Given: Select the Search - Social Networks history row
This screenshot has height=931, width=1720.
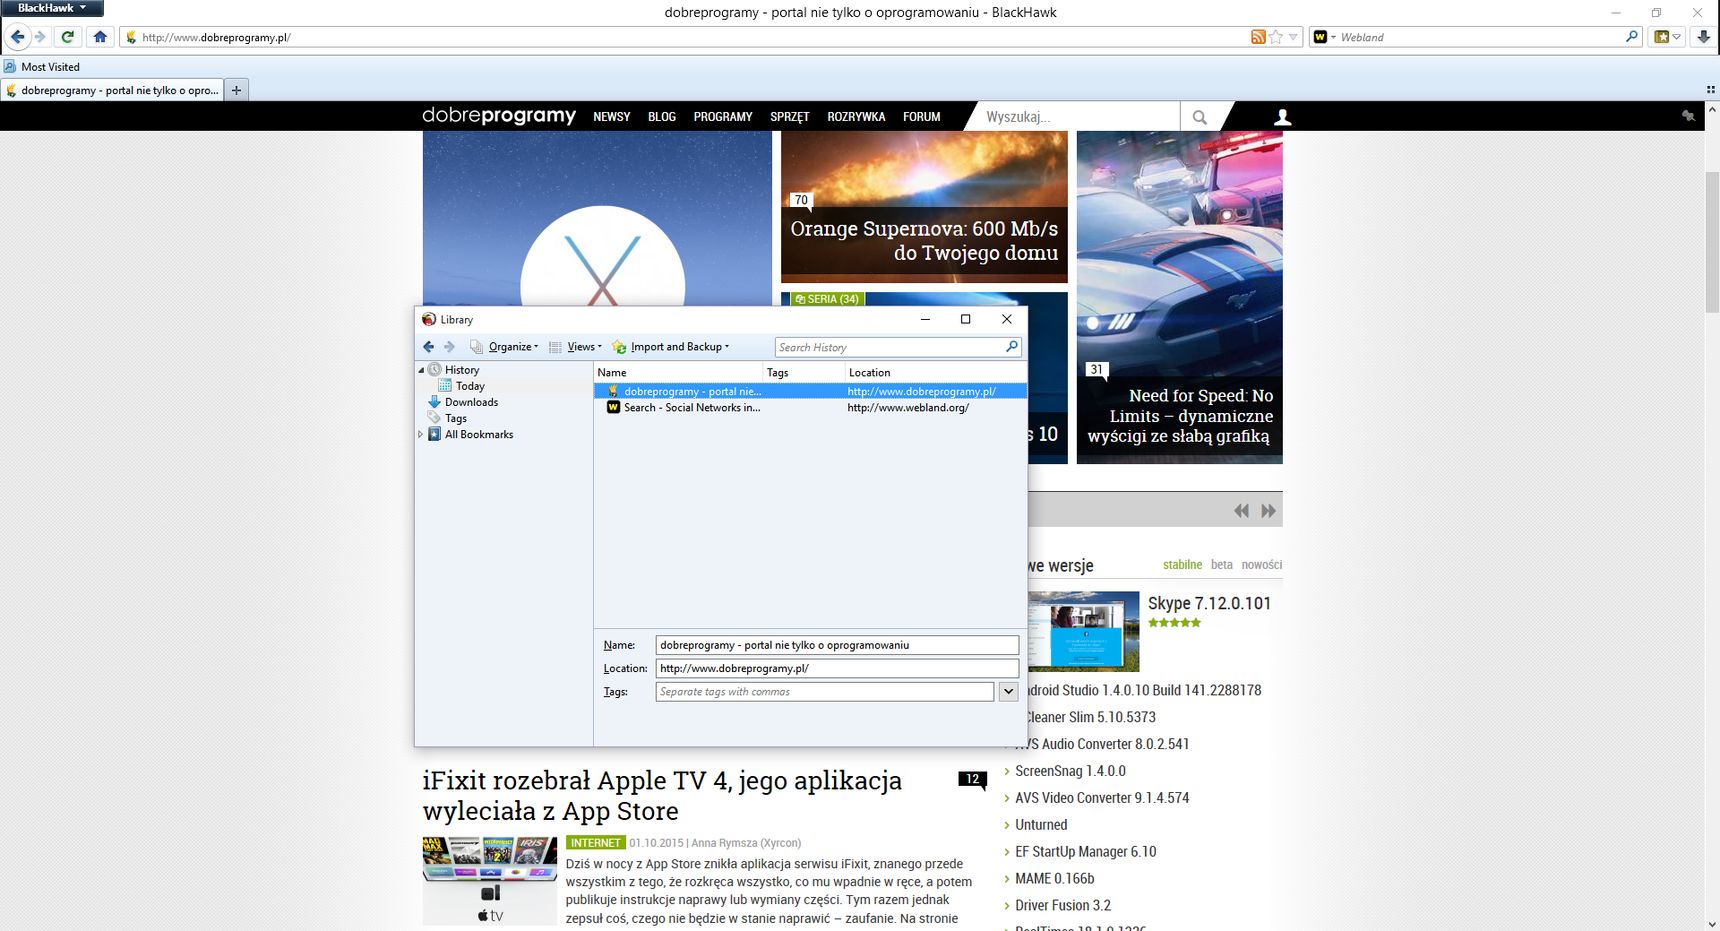Looking at the screenshot, I should [x=810, y=408].
